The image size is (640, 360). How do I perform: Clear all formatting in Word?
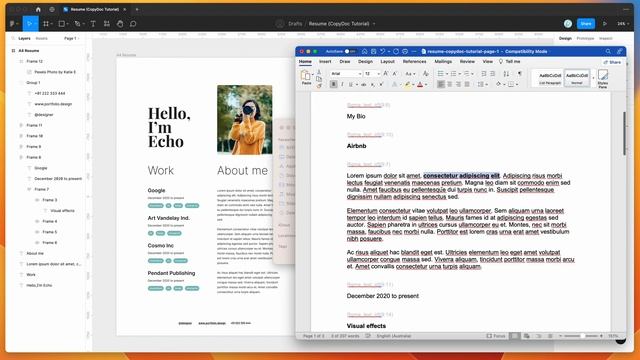[x=426, y=73]
